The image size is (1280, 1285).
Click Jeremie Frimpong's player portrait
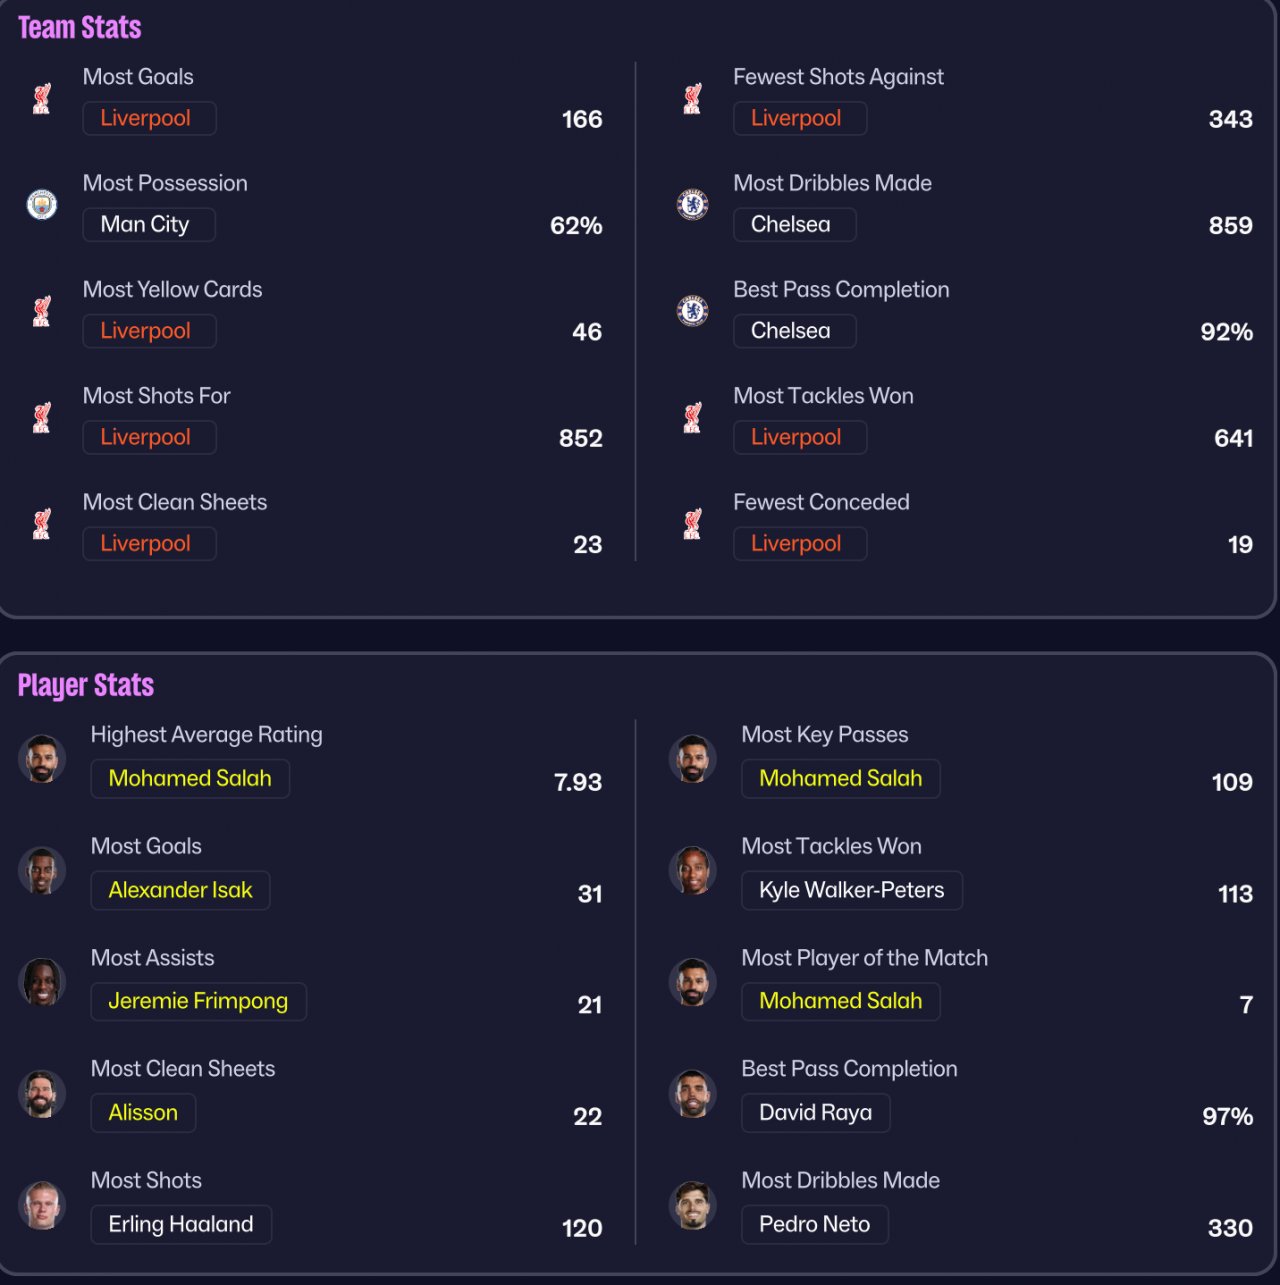point(42,981)
